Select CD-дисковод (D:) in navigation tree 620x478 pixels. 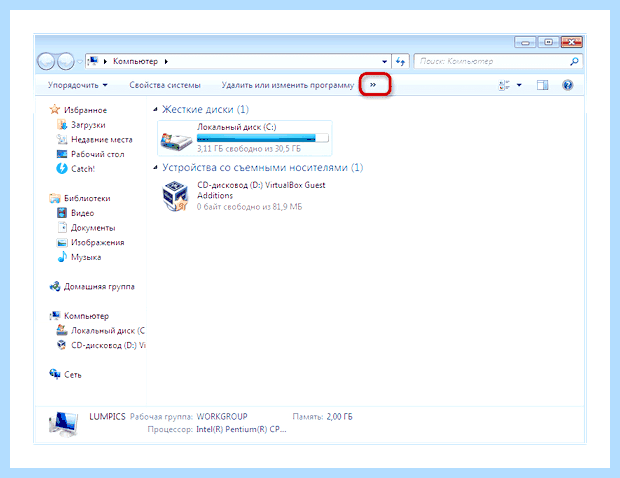(x=108, y=345)
